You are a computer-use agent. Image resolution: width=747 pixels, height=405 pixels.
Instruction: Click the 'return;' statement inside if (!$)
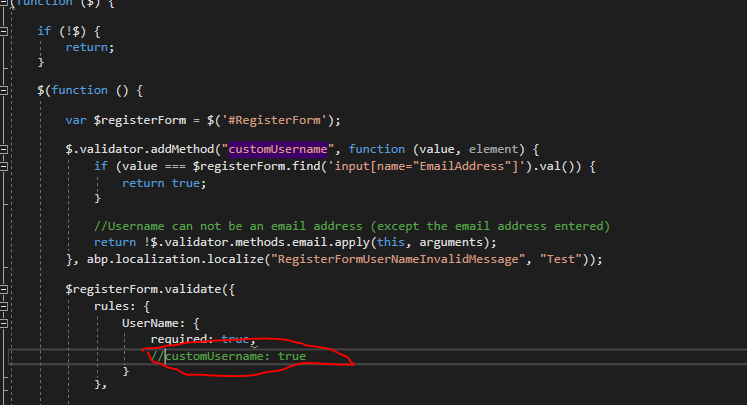[90, 47]
